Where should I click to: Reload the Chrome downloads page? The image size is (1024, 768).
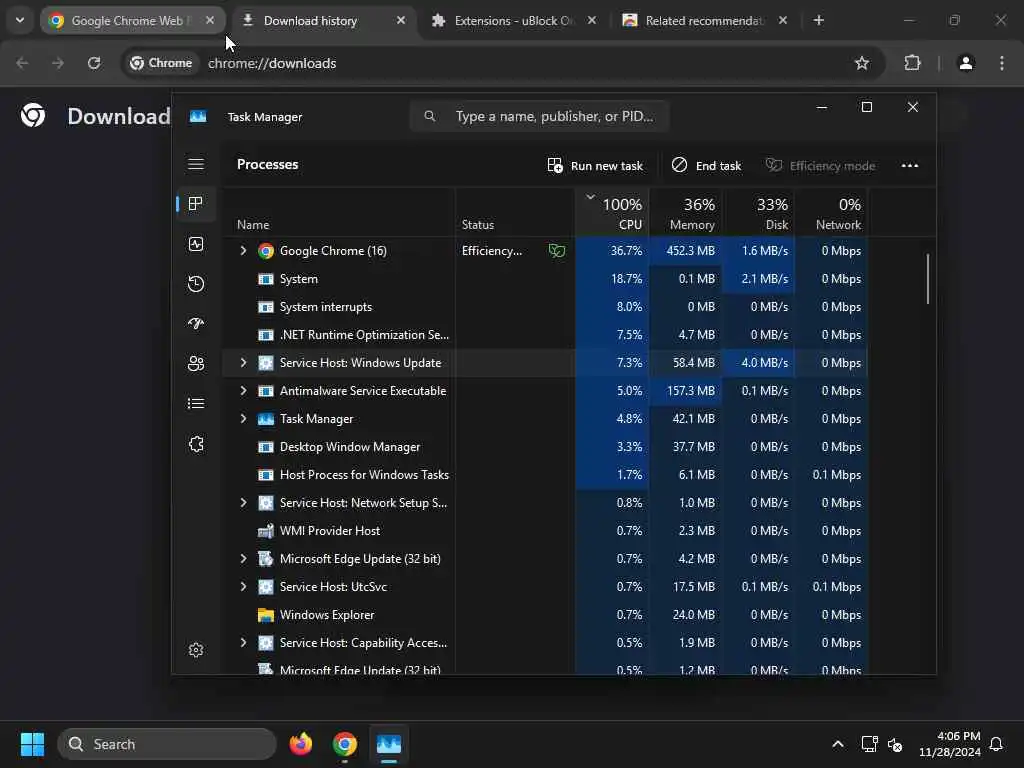pyautogui.click(x=94, y=63)
